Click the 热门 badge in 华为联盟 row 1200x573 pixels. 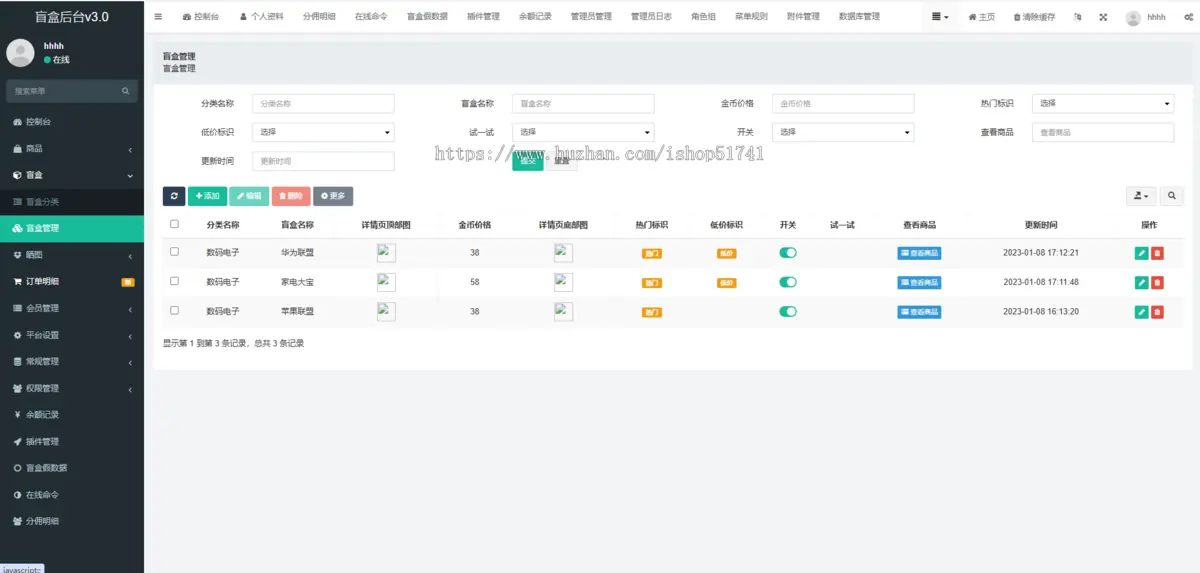652,254
